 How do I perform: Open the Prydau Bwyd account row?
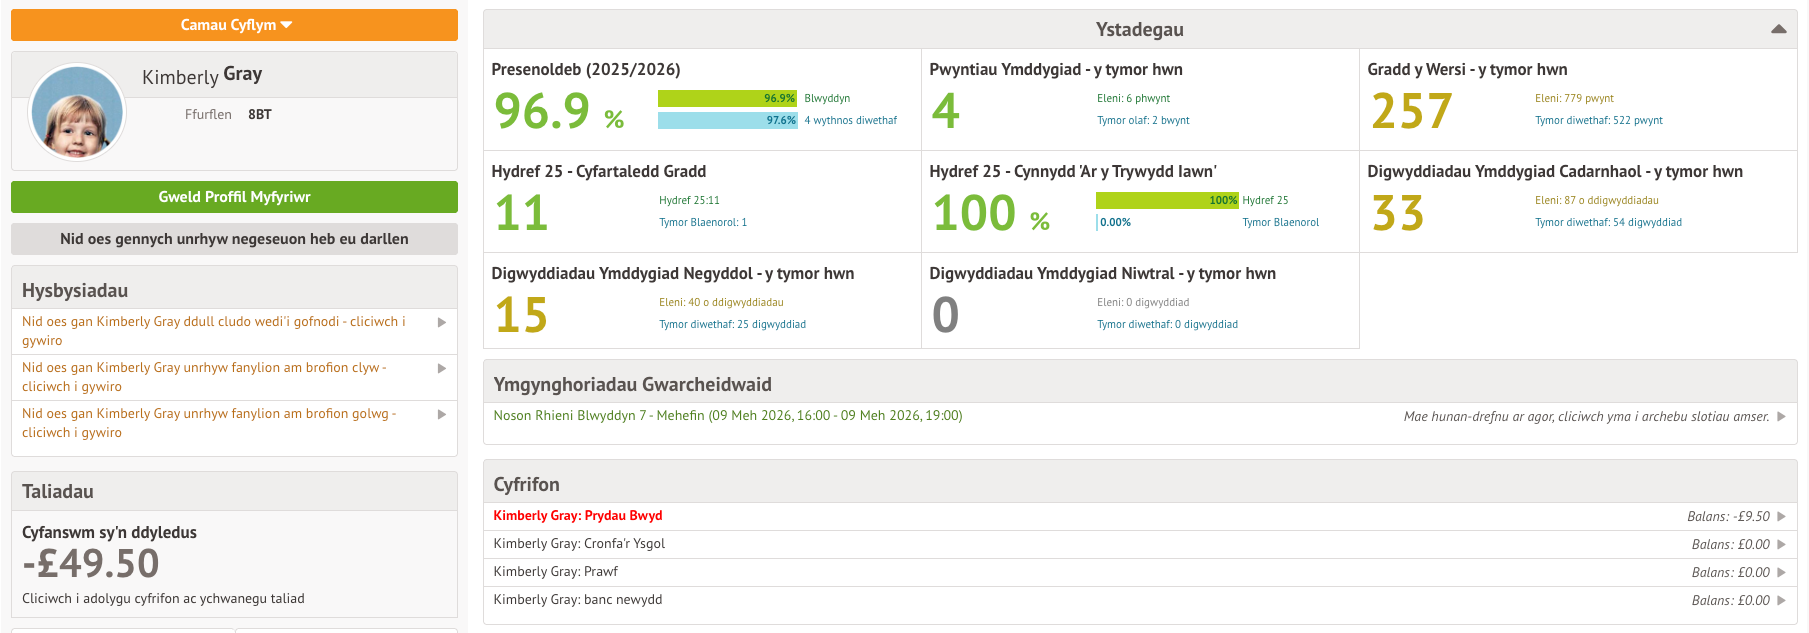(x=577, y=516)
